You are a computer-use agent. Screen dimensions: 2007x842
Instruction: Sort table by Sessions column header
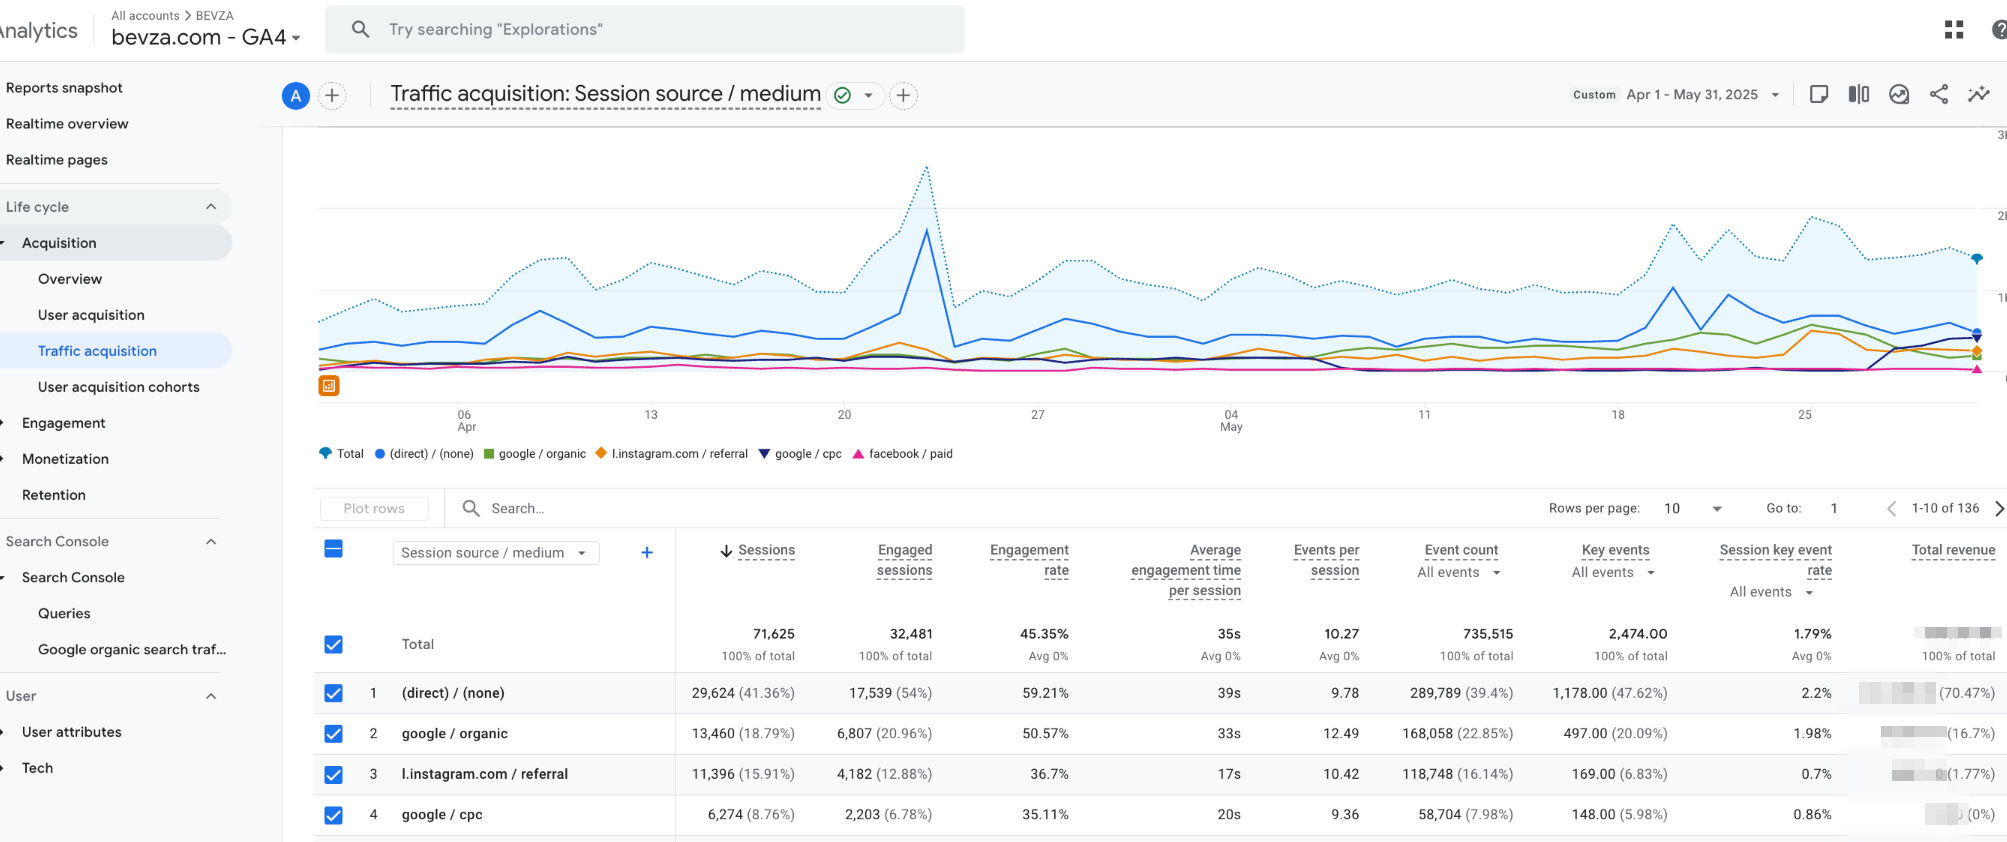pos(765,550)
